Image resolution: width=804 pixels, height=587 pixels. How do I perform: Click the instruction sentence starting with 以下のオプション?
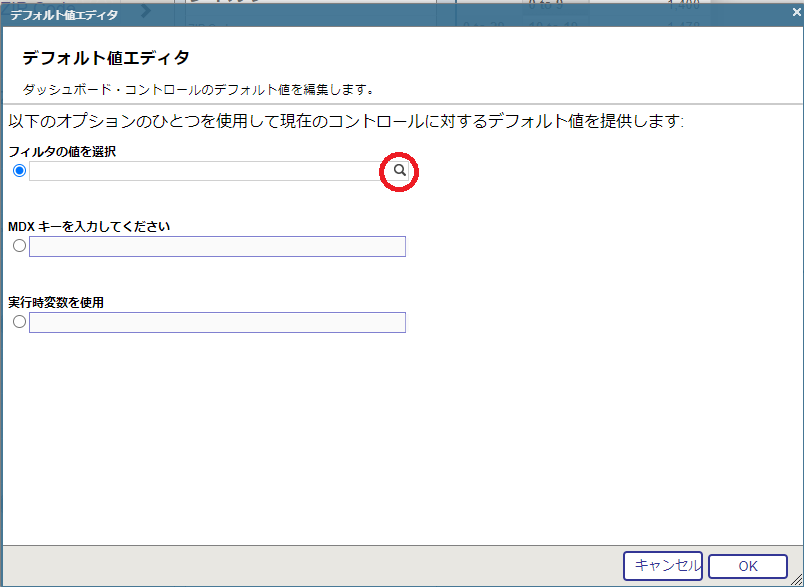345,121
